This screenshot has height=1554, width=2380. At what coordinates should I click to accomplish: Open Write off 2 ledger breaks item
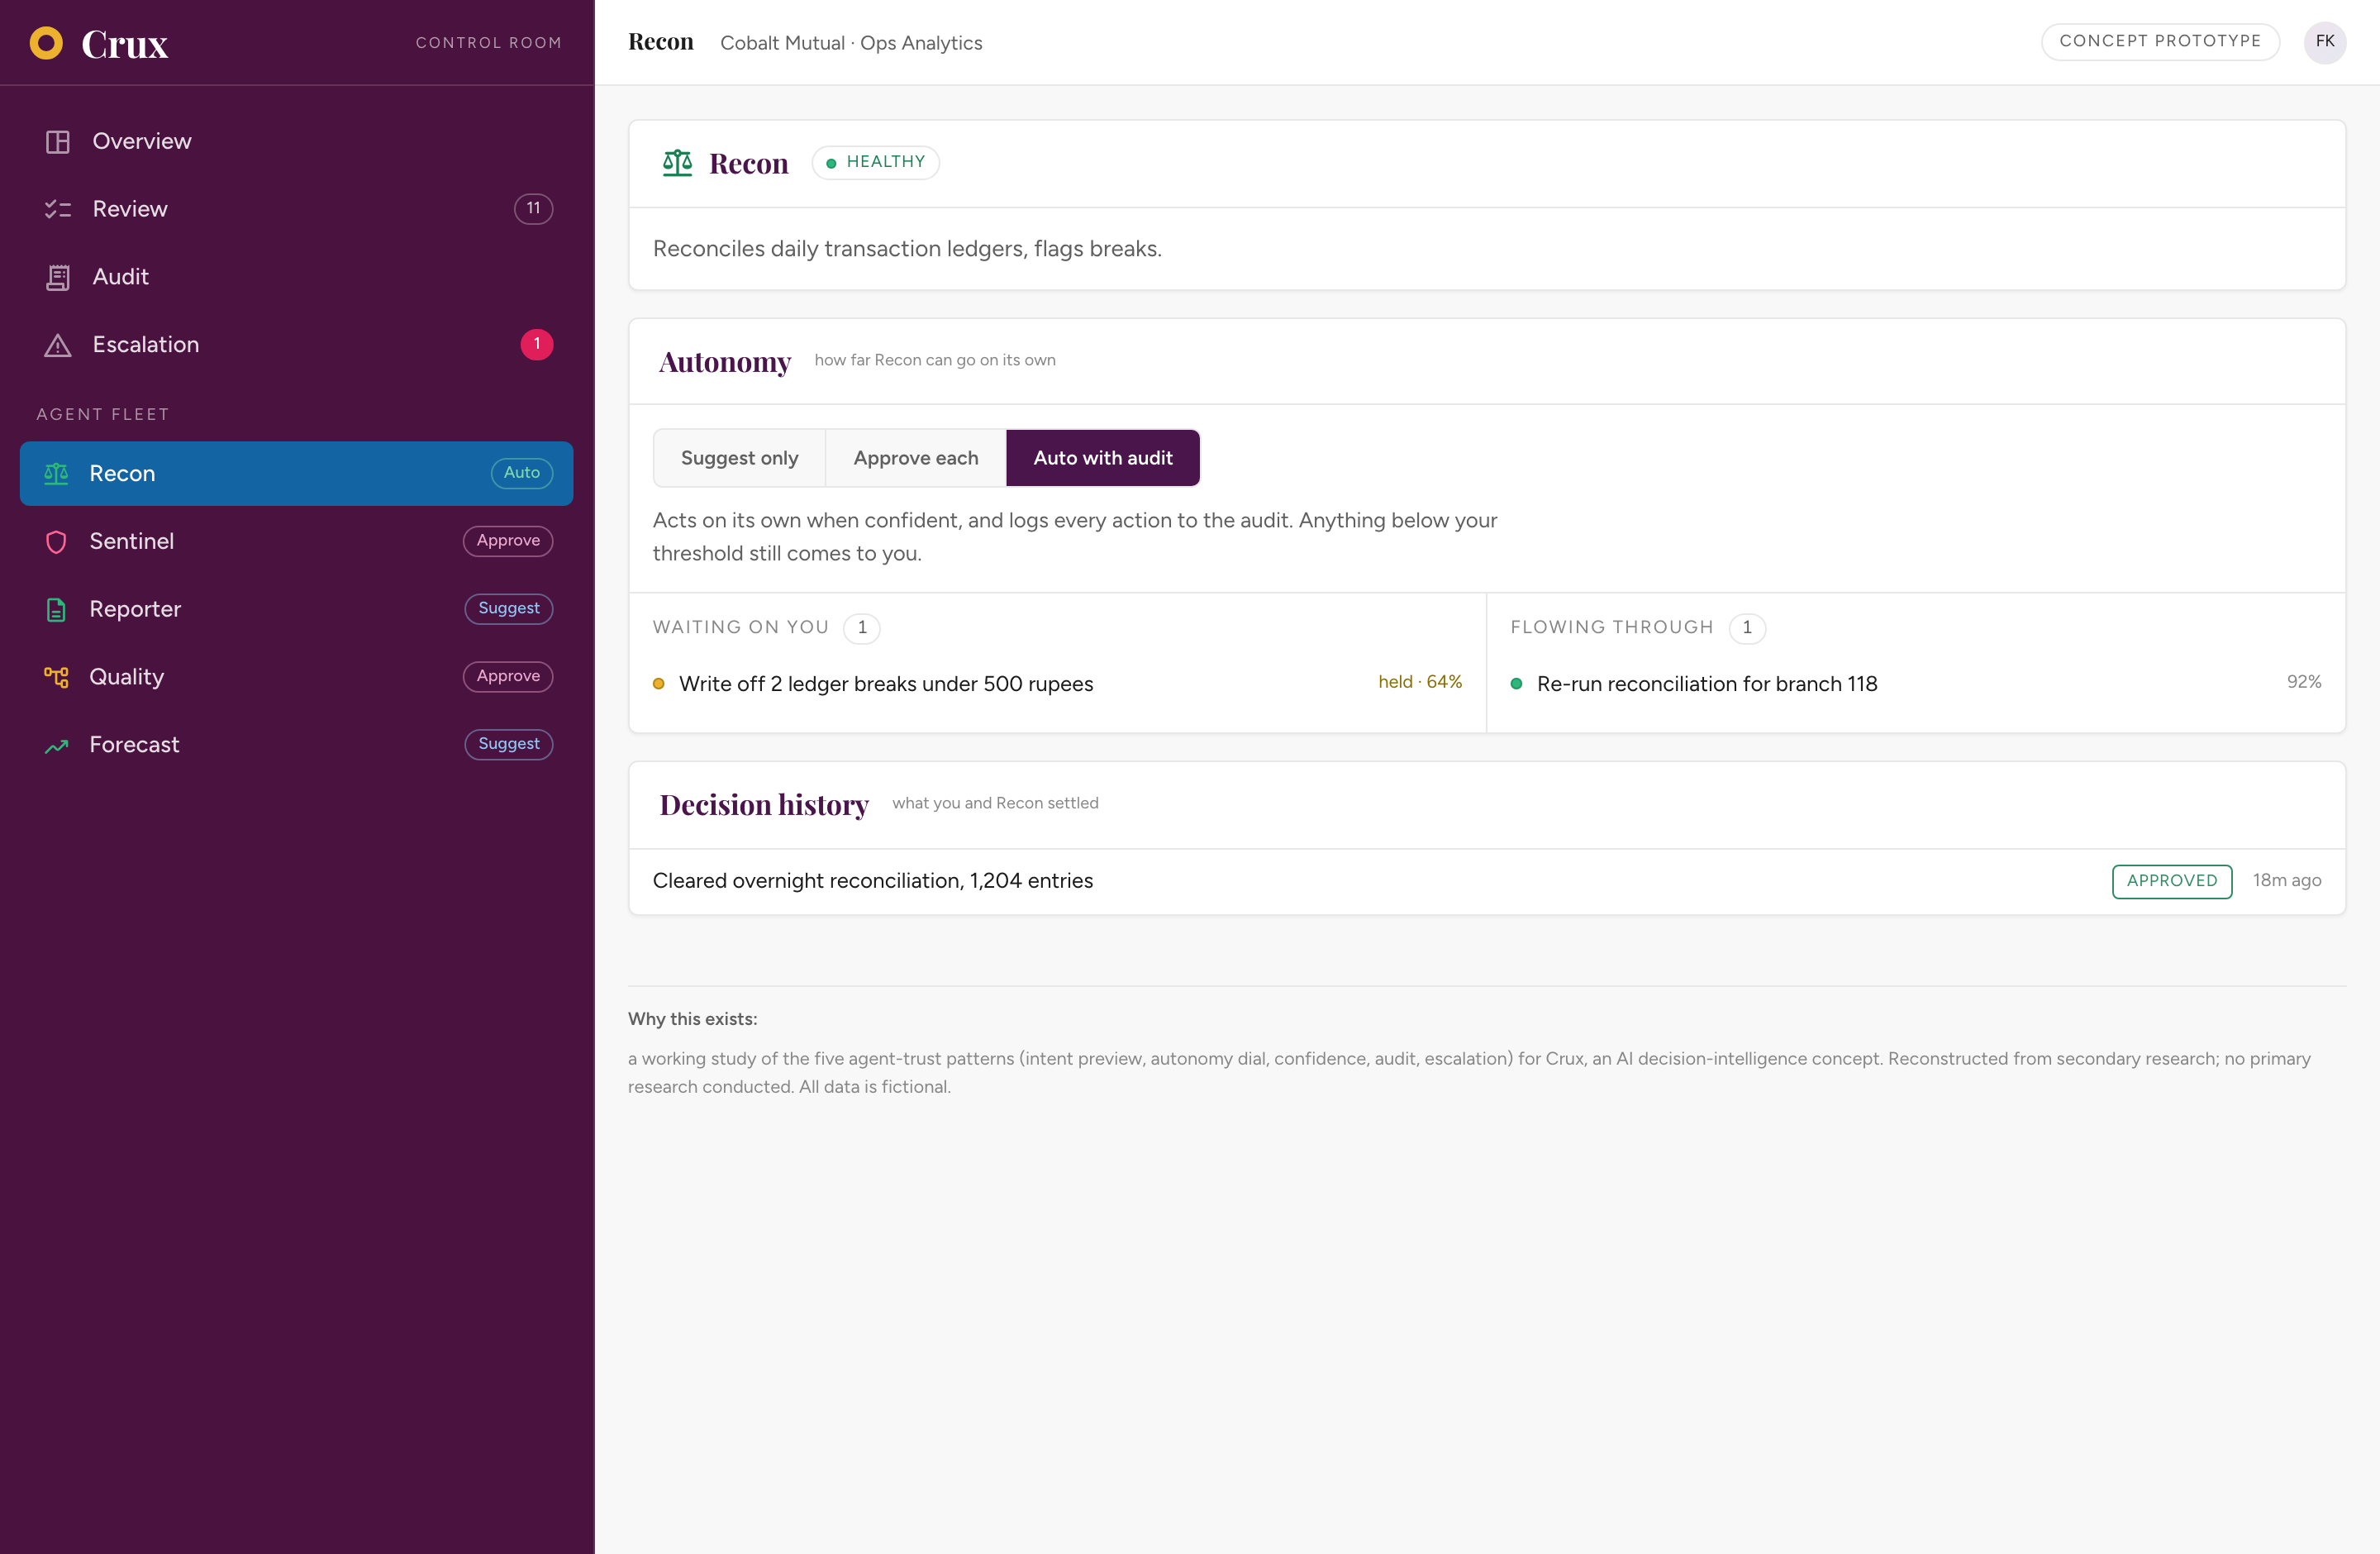[1057, 683]
